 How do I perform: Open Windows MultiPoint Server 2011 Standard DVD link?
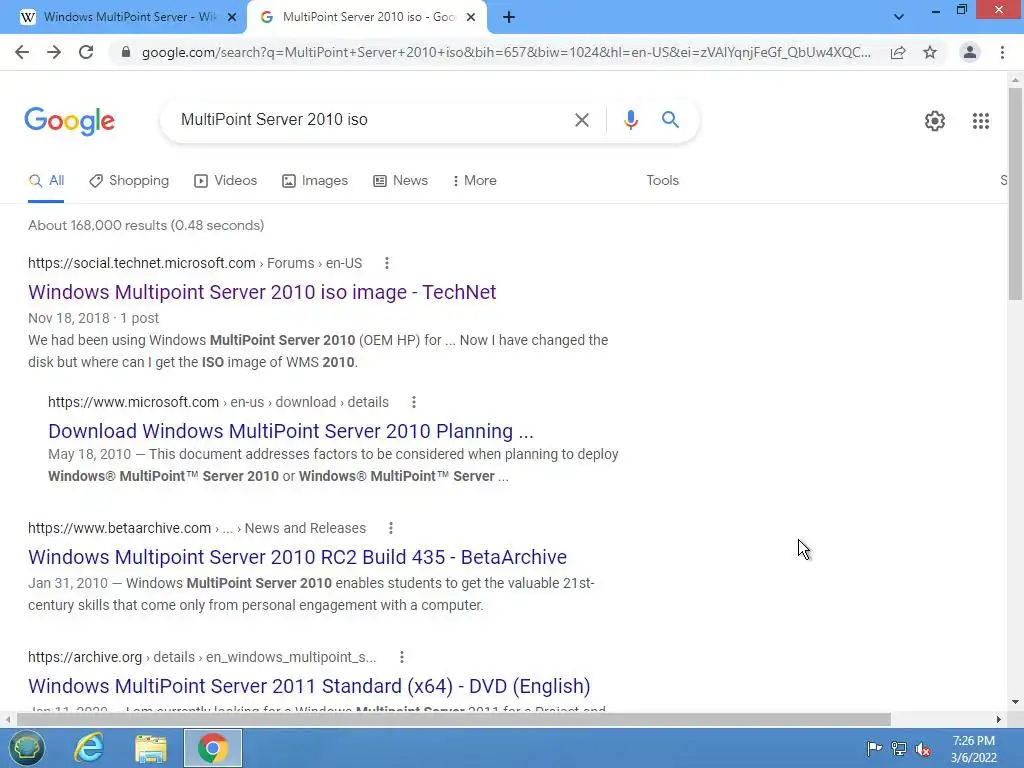(309, 686)
